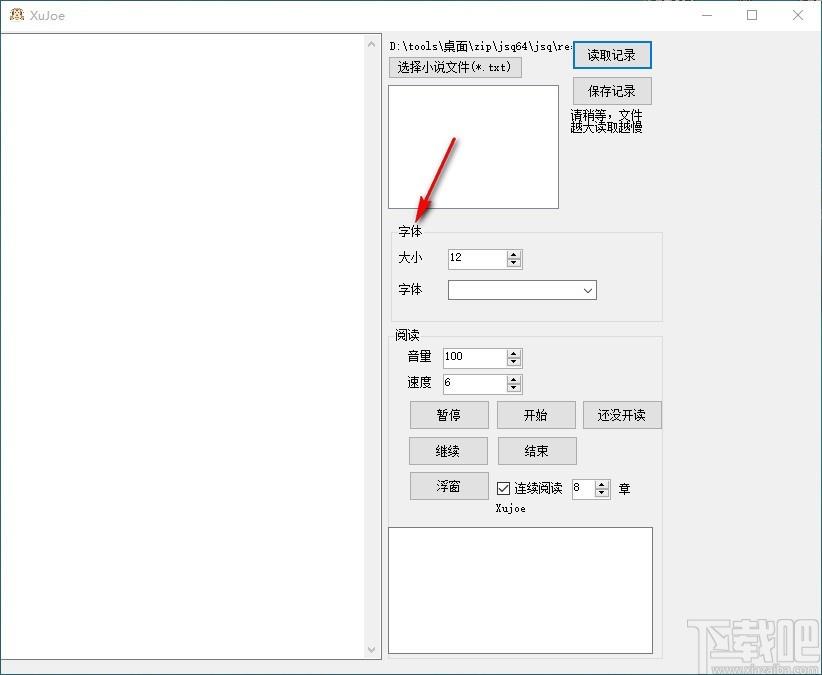Increase 速度 with the up arrow
This screenshot has height=675, width=822.
(514, 379)
